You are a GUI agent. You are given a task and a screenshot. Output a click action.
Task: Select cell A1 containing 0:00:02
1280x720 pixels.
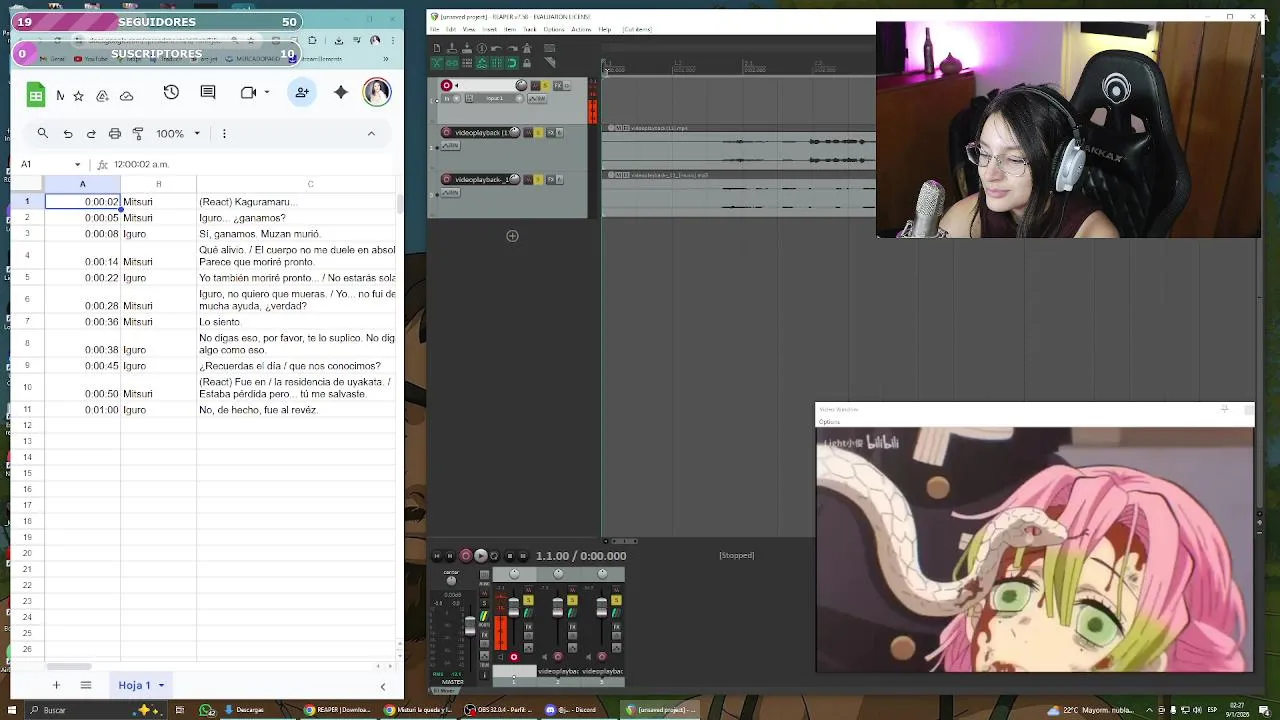click(x=83, y=202)
